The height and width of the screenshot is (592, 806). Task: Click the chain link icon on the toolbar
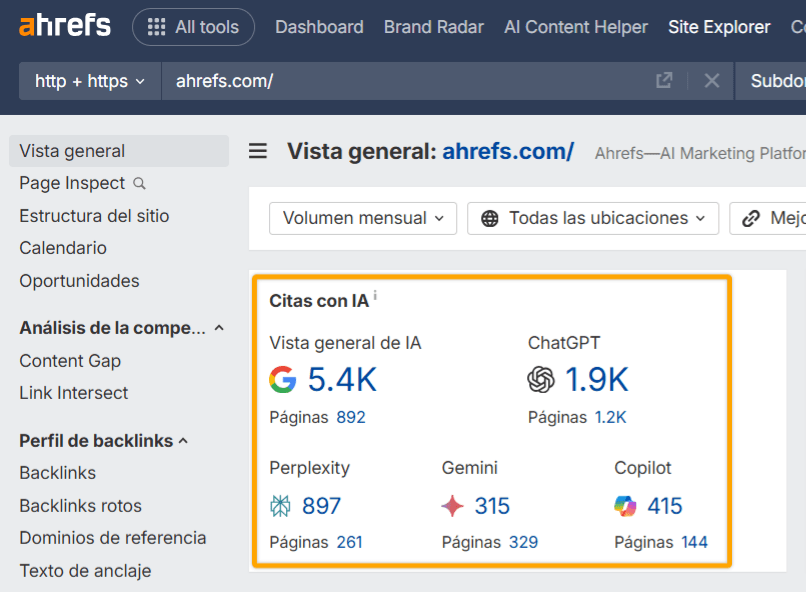coord(753,218)
